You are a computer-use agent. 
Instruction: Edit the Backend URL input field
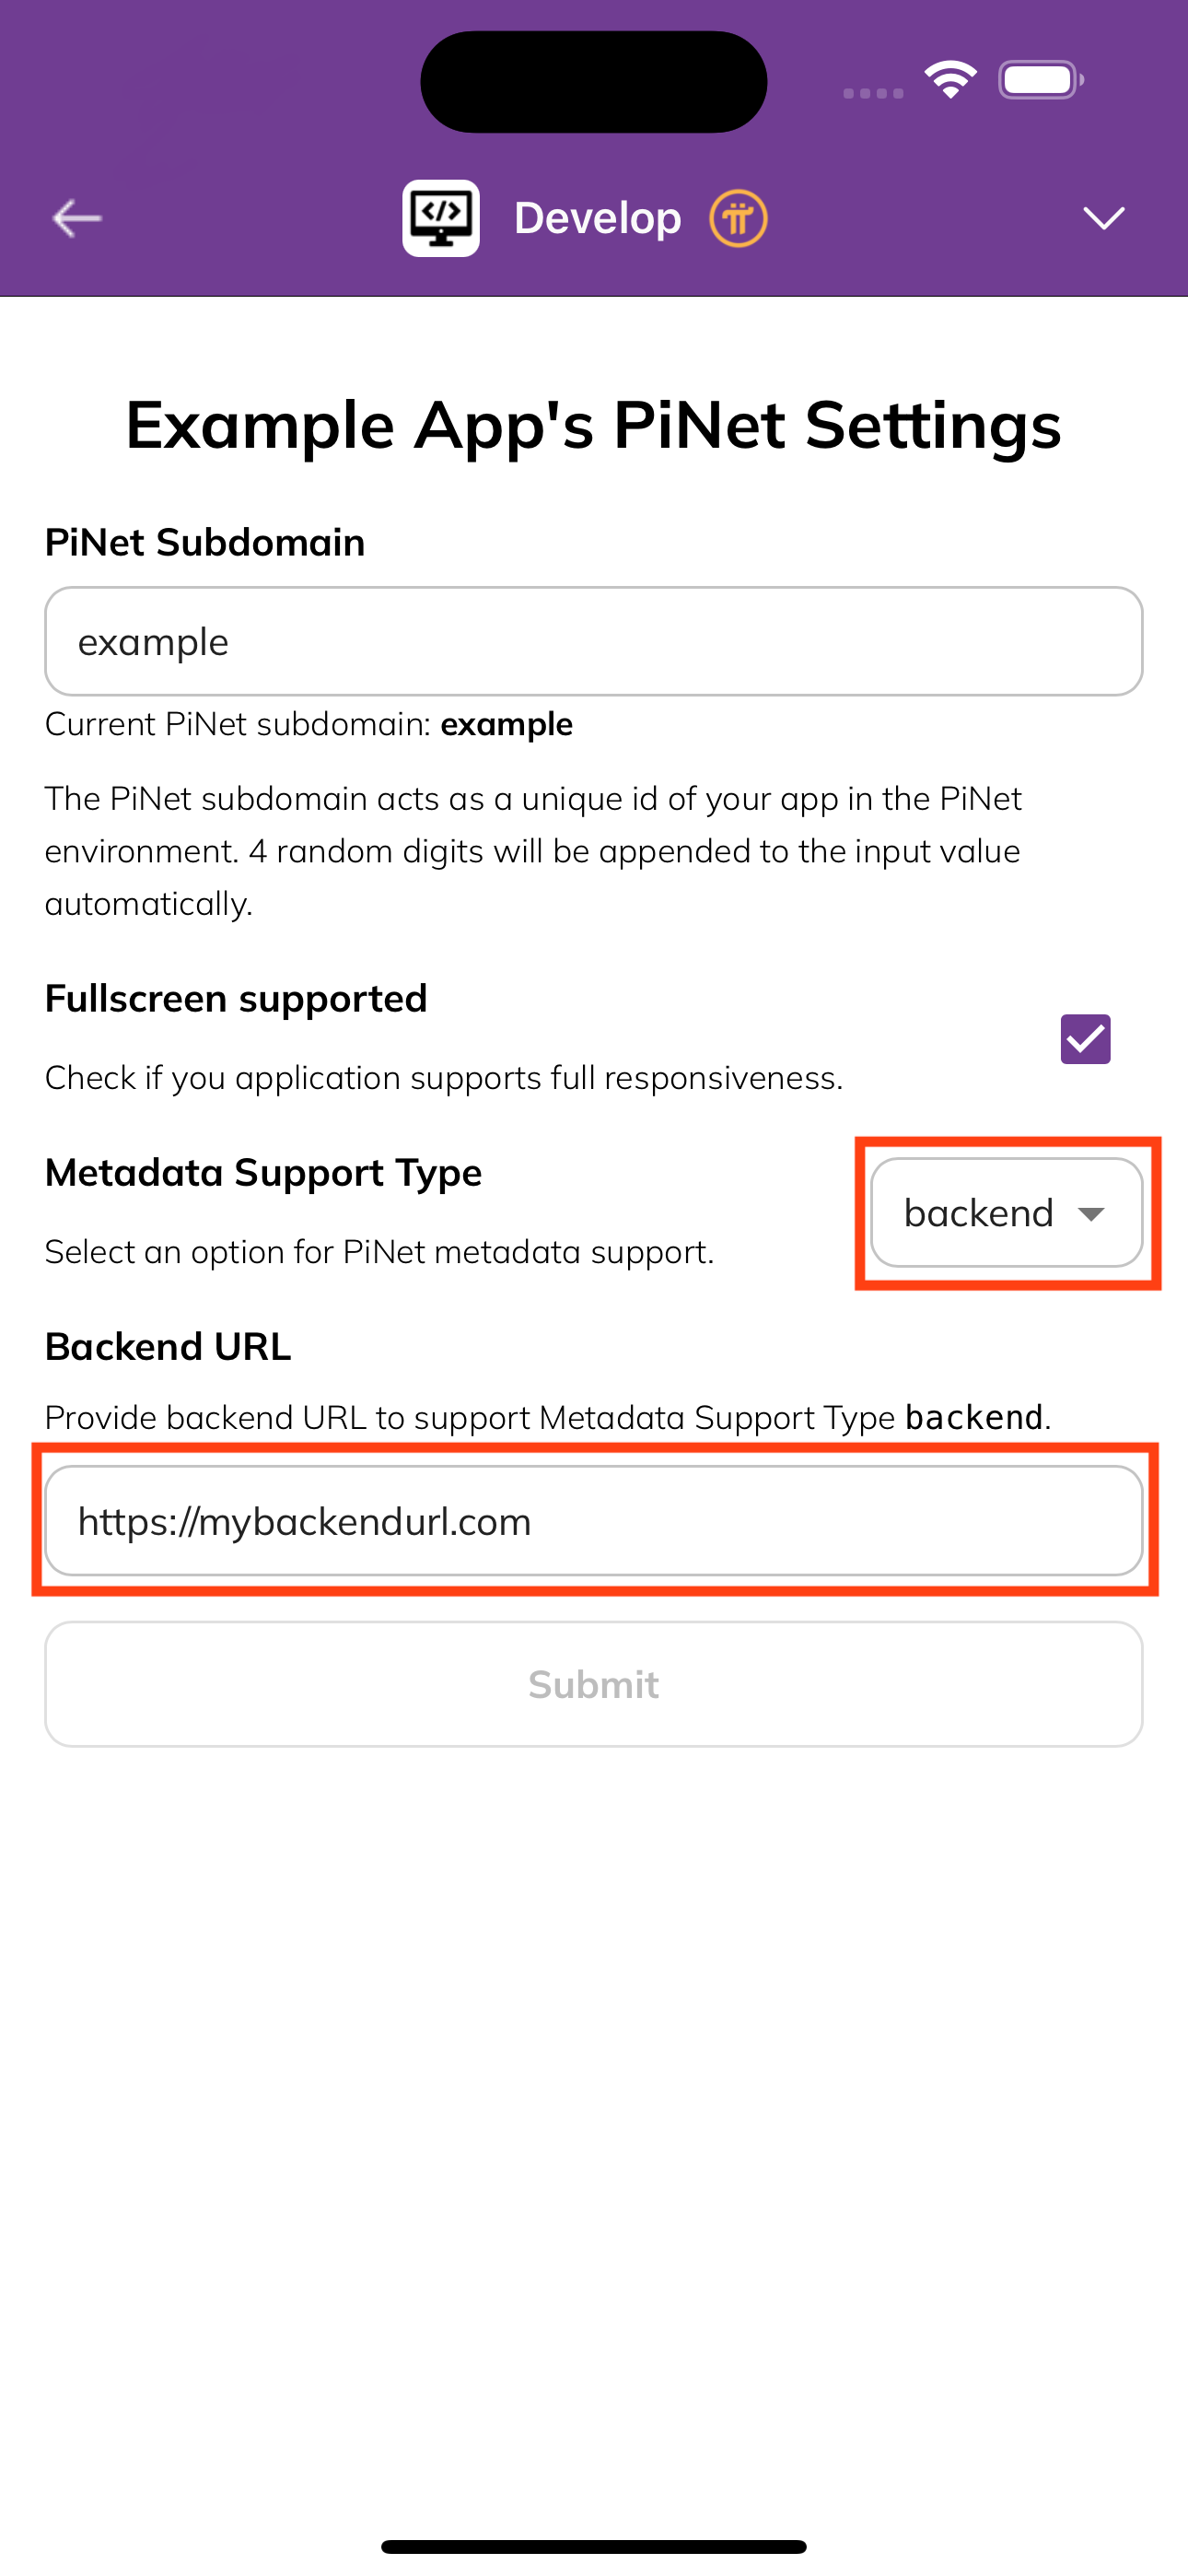[x=594, y=1521]
